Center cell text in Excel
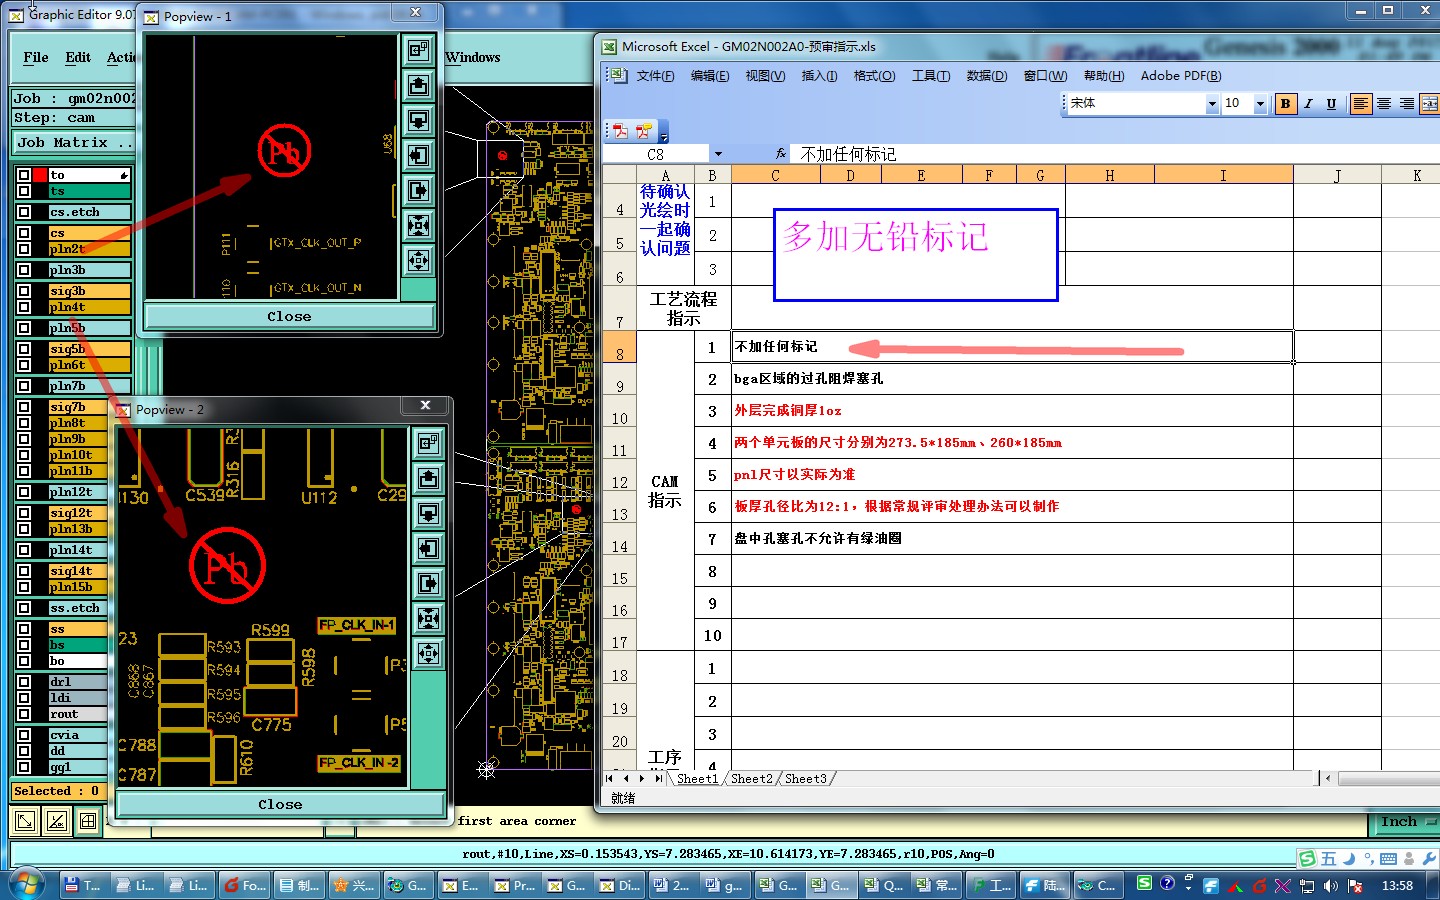Image resolution: width=1440 pixels, height=900 pixels. click(1384, 103)
